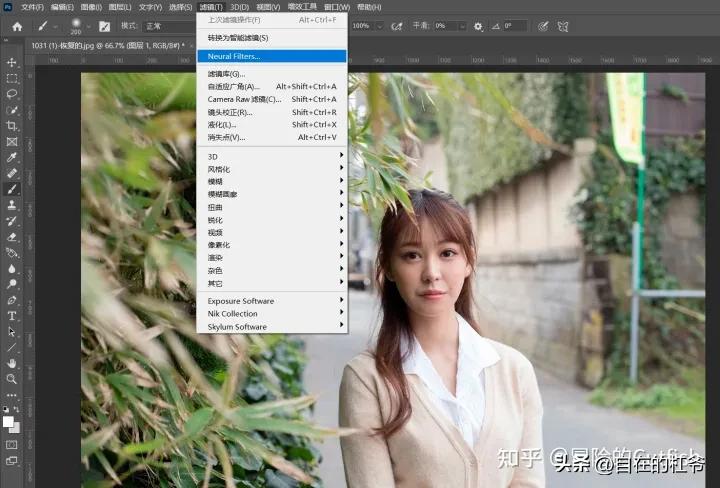Viewport: 720px width, 488px height.
Task: Select the History Brush tool
Action: [12, 221]
